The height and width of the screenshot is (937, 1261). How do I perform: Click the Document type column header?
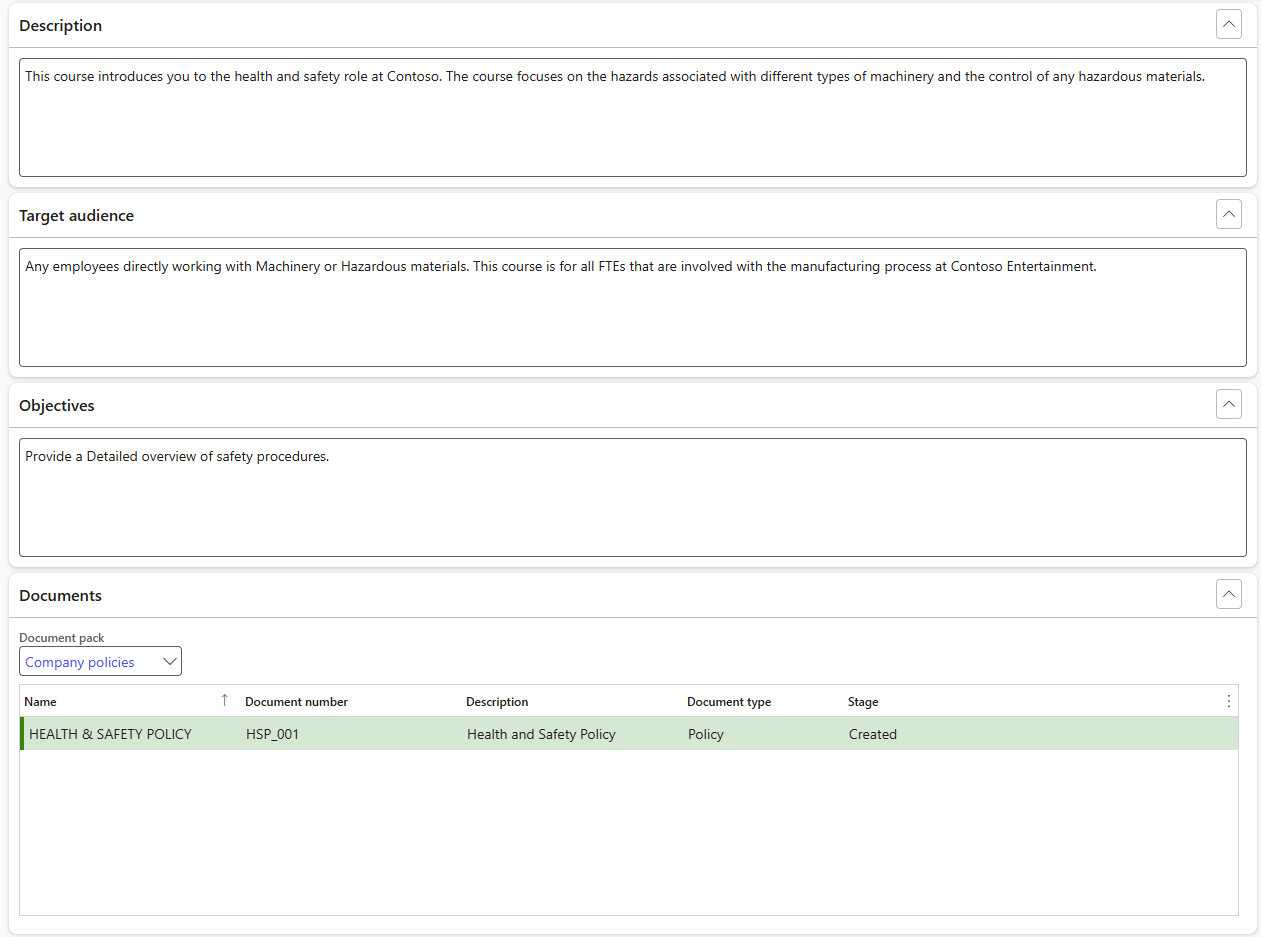pyautogui.click(x=729, y=702)
